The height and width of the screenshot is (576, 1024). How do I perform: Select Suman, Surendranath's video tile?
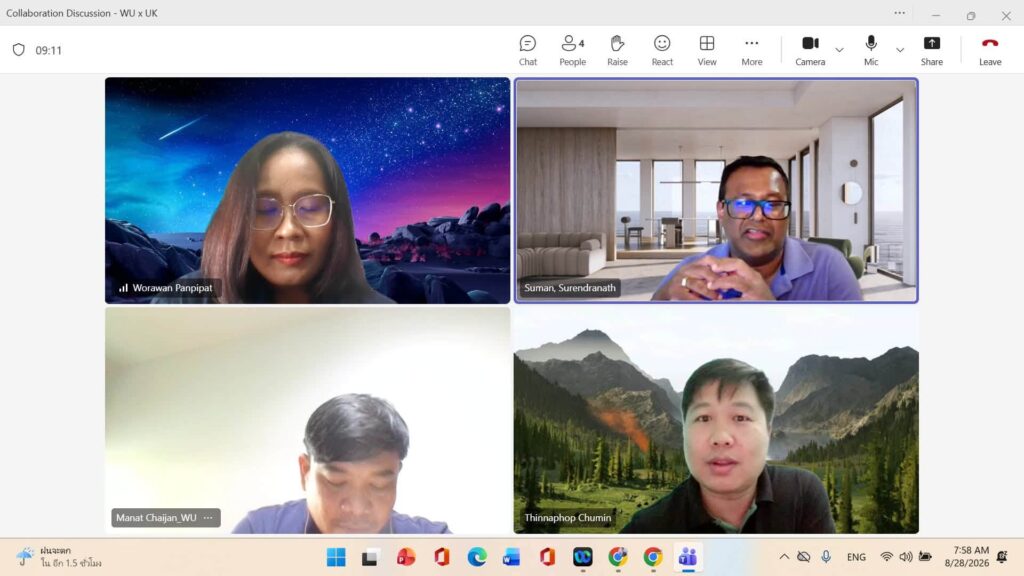coord(716,191)
